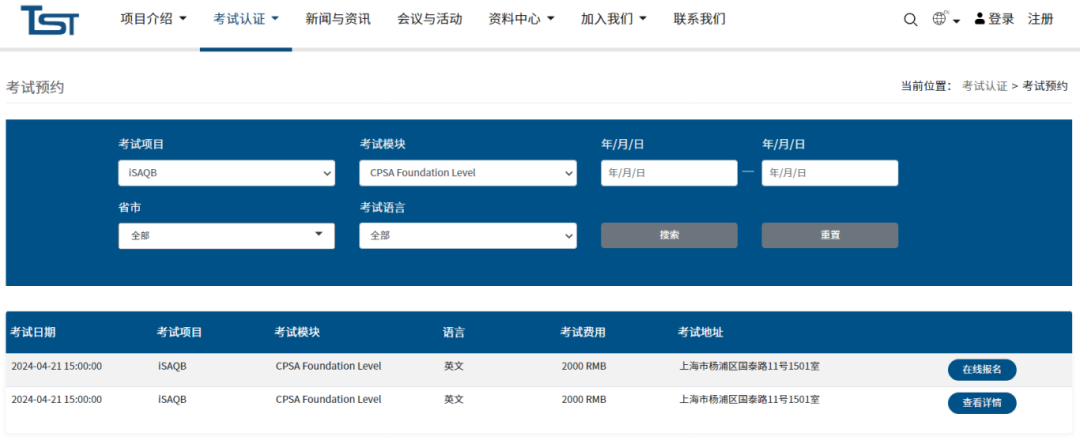The image size is (1080, 444).
Task: Click the 考试费用 column header
Action: pyautogui.click(x=583, y=332)
